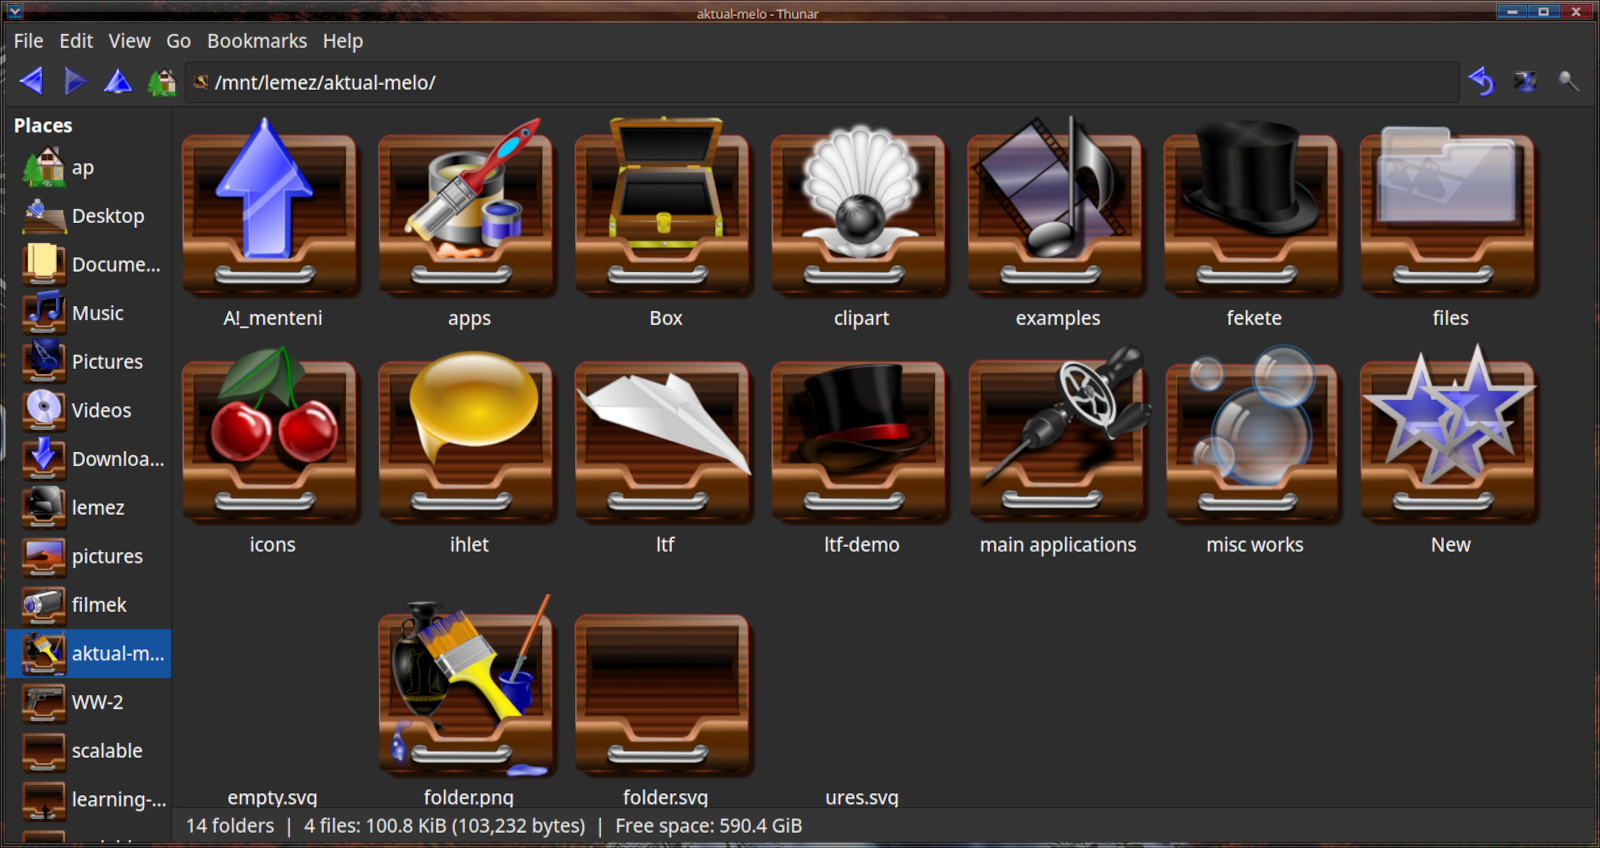
Task: Reload the current folder view
Action: pyautogui.click(x=1482, y=82)
